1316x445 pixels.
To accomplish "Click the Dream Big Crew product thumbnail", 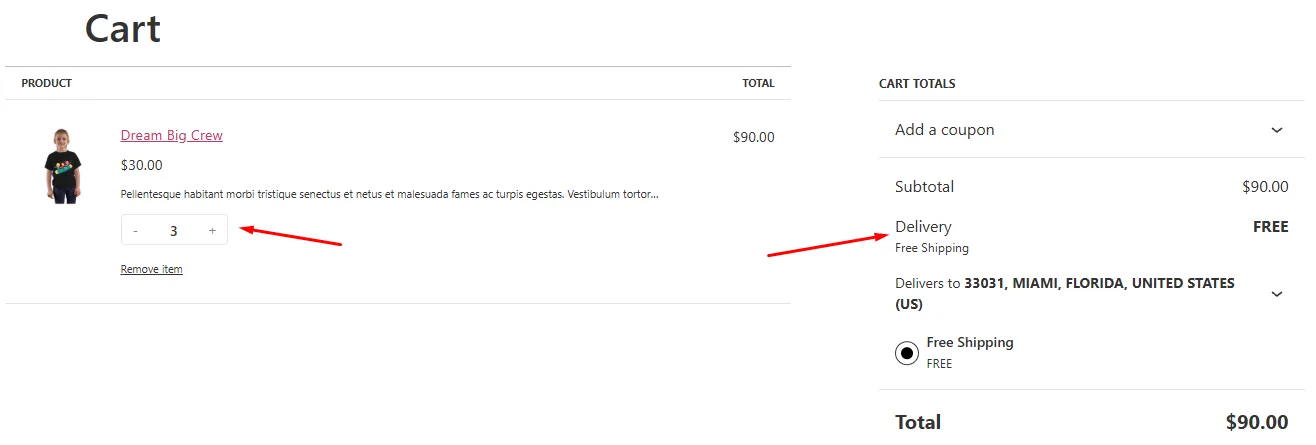I will pos(62,166).
